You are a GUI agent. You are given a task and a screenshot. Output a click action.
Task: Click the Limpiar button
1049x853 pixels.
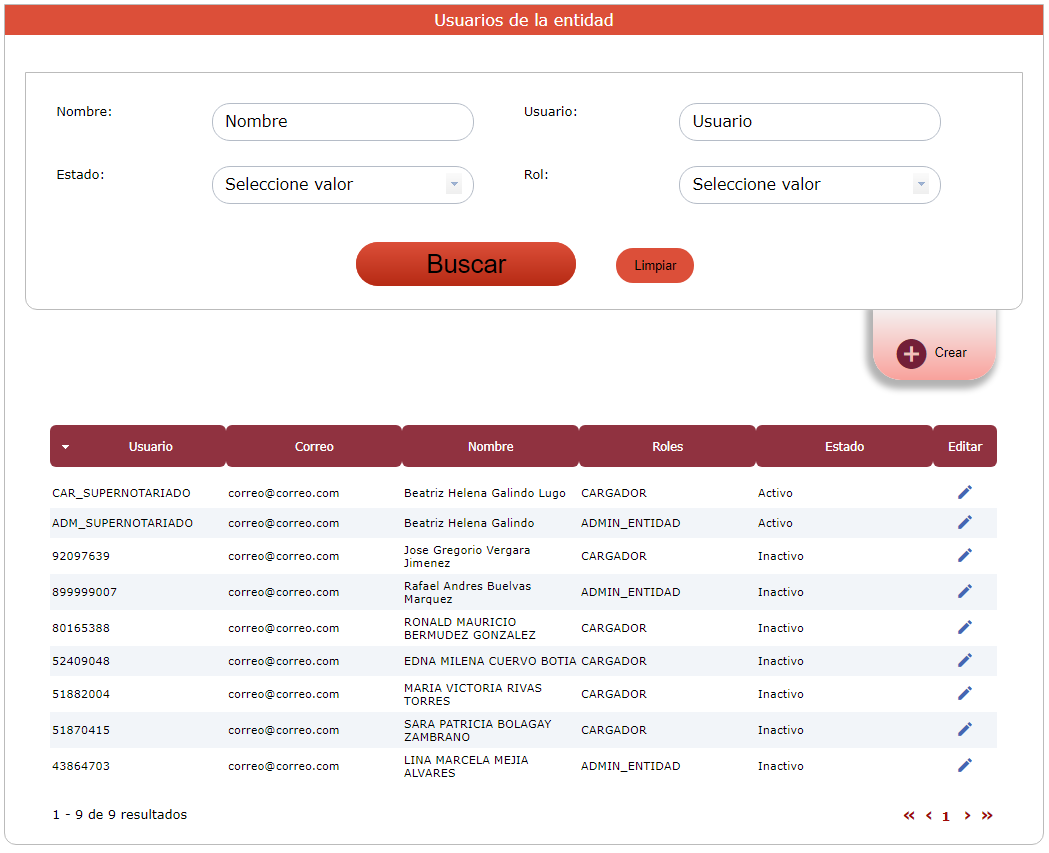tap(655, 266)
